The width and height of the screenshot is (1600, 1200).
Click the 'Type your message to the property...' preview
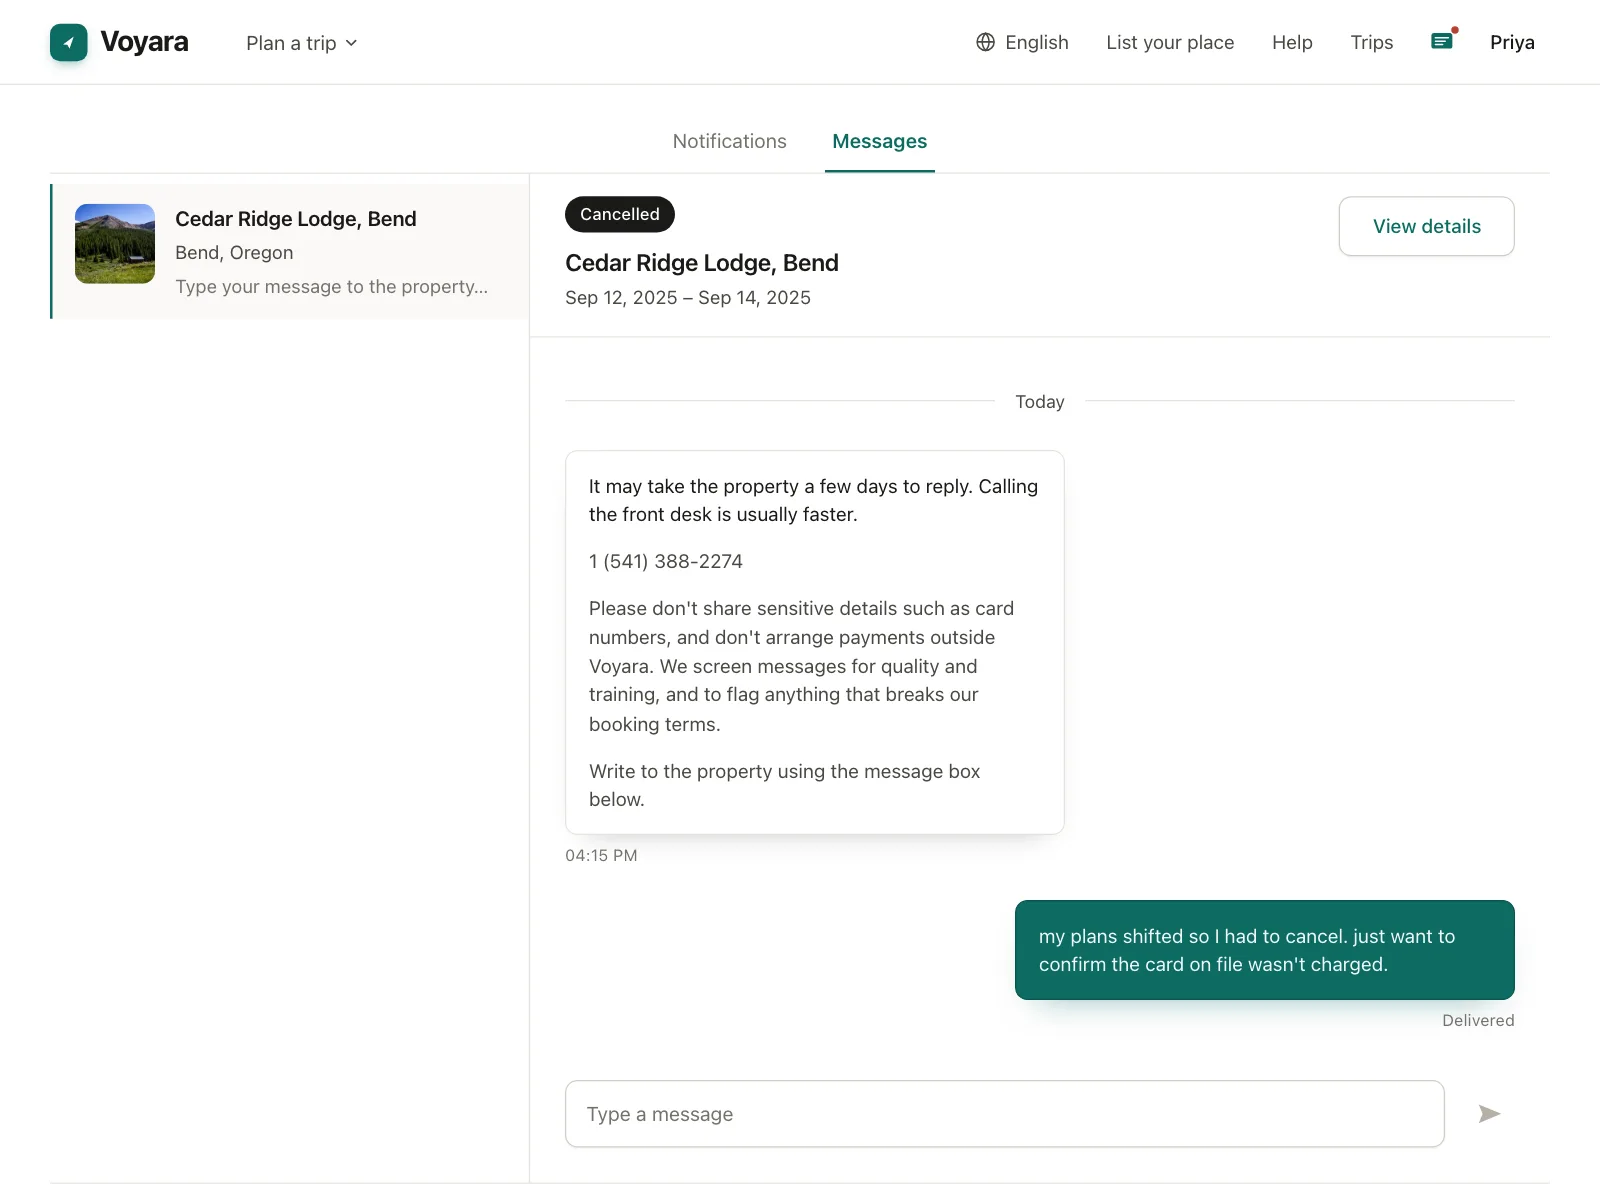[332, 287]
